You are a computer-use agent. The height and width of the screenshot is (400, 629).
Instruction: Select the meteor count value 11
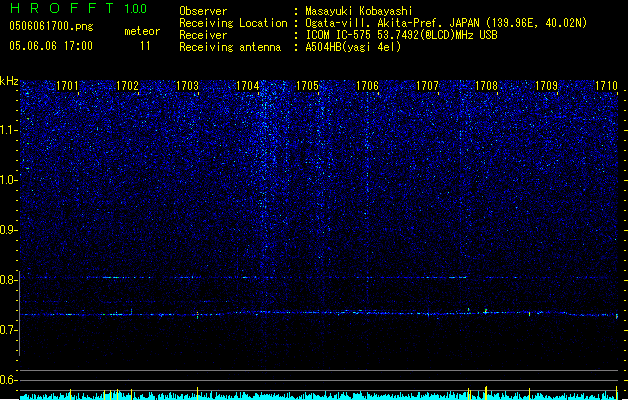[x=145, y=46]
